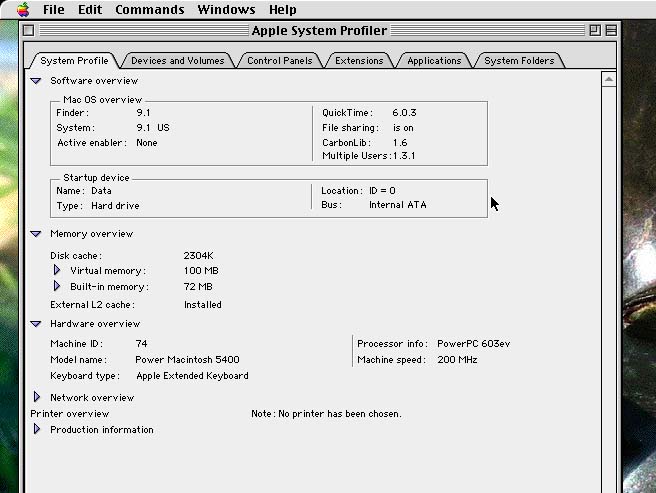Switch to the System Folders tab

(x=519, y=61)
